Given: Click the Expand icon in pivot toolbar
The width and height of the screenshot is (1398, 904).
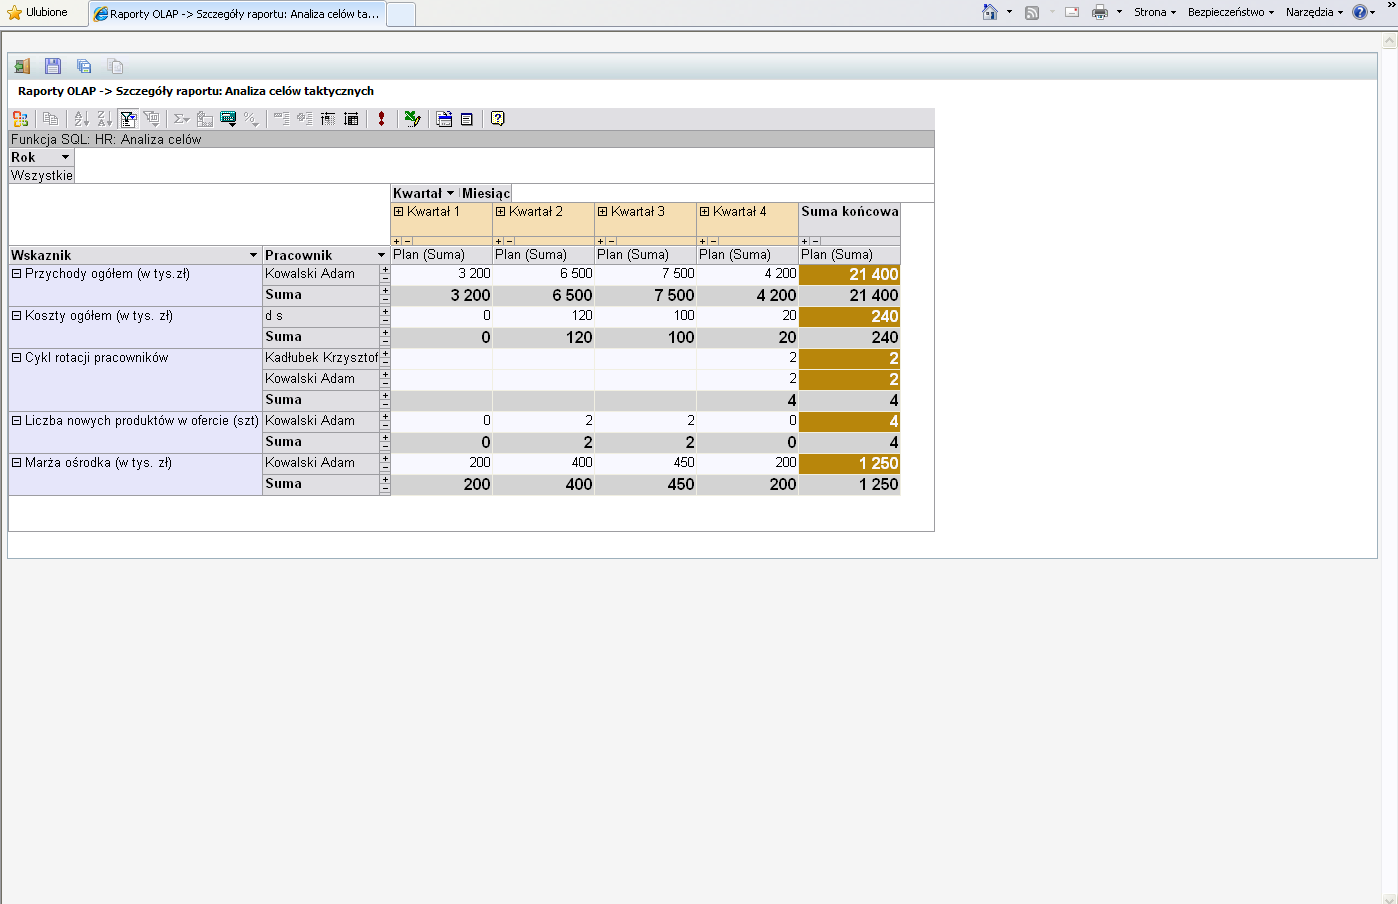Looking at the screenshot, I should pos(304,118).
